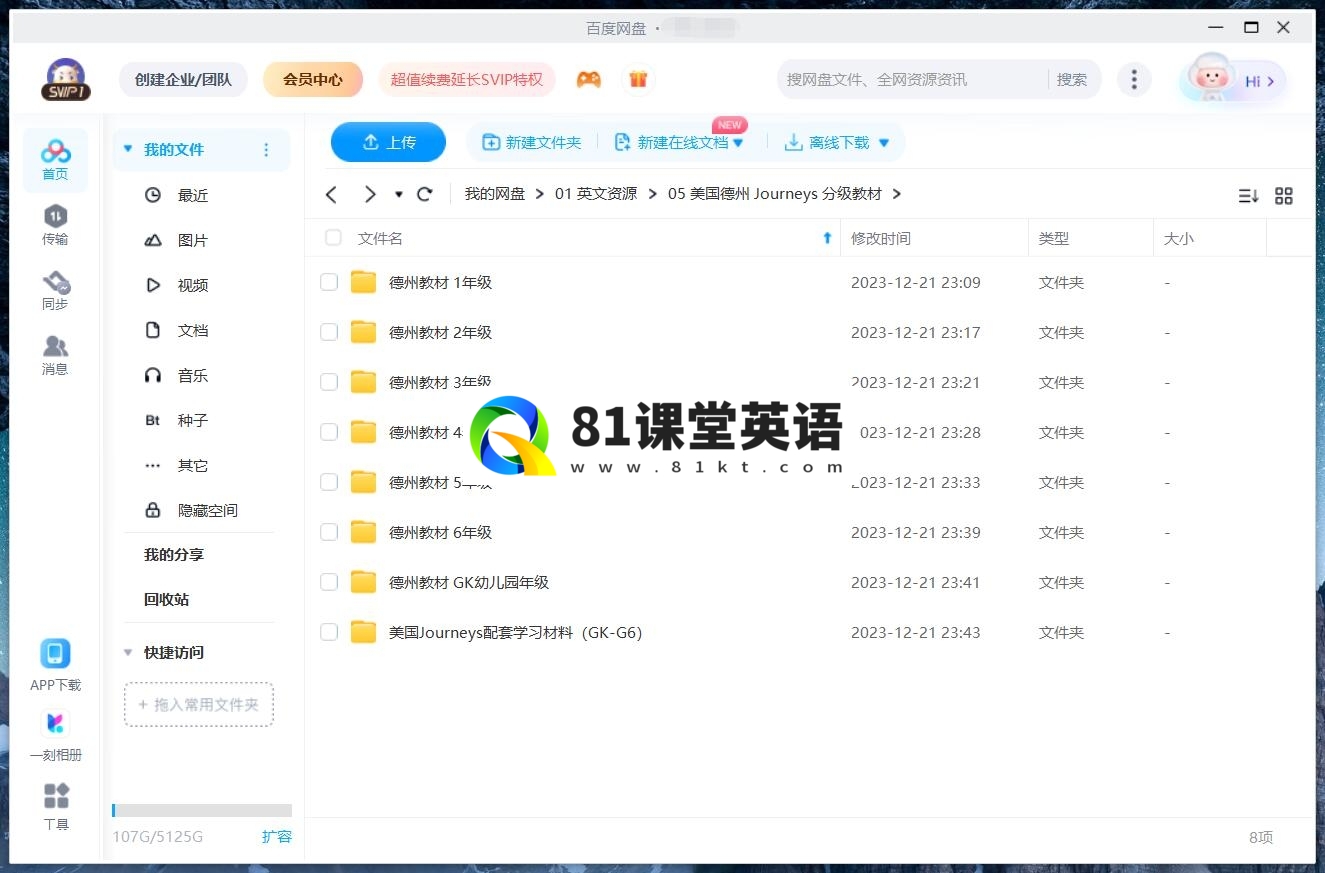
Task: Refresh the current folder listing
Action: click(x=425, y=194)
